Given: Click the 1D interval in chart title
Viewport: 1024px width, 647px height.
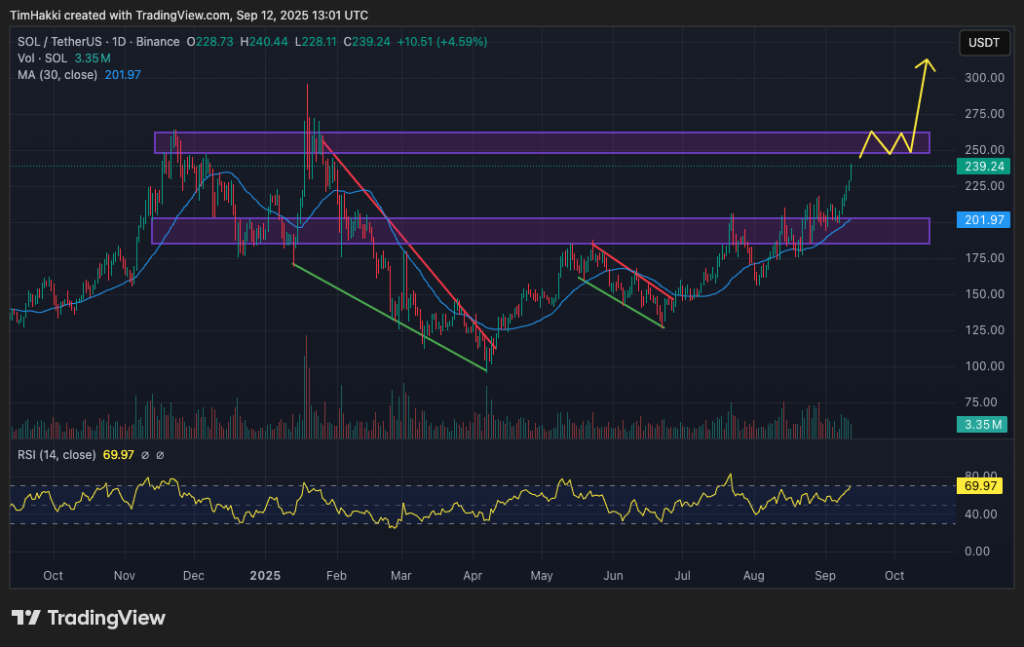Looking at the screenshot, I should 118,42.
